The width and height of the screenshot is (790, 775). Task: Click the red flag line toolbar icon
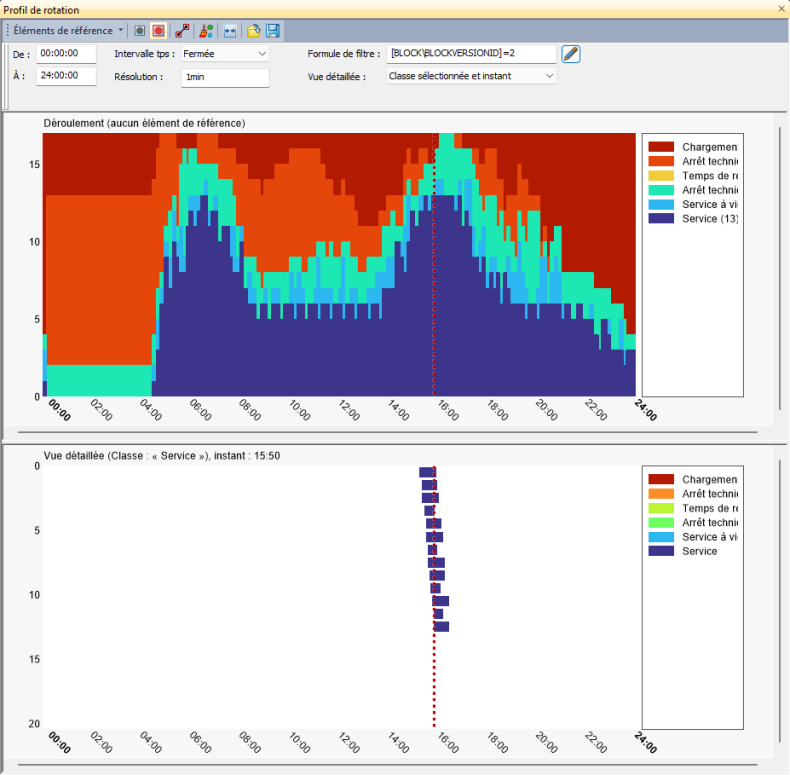click(183, 31)
